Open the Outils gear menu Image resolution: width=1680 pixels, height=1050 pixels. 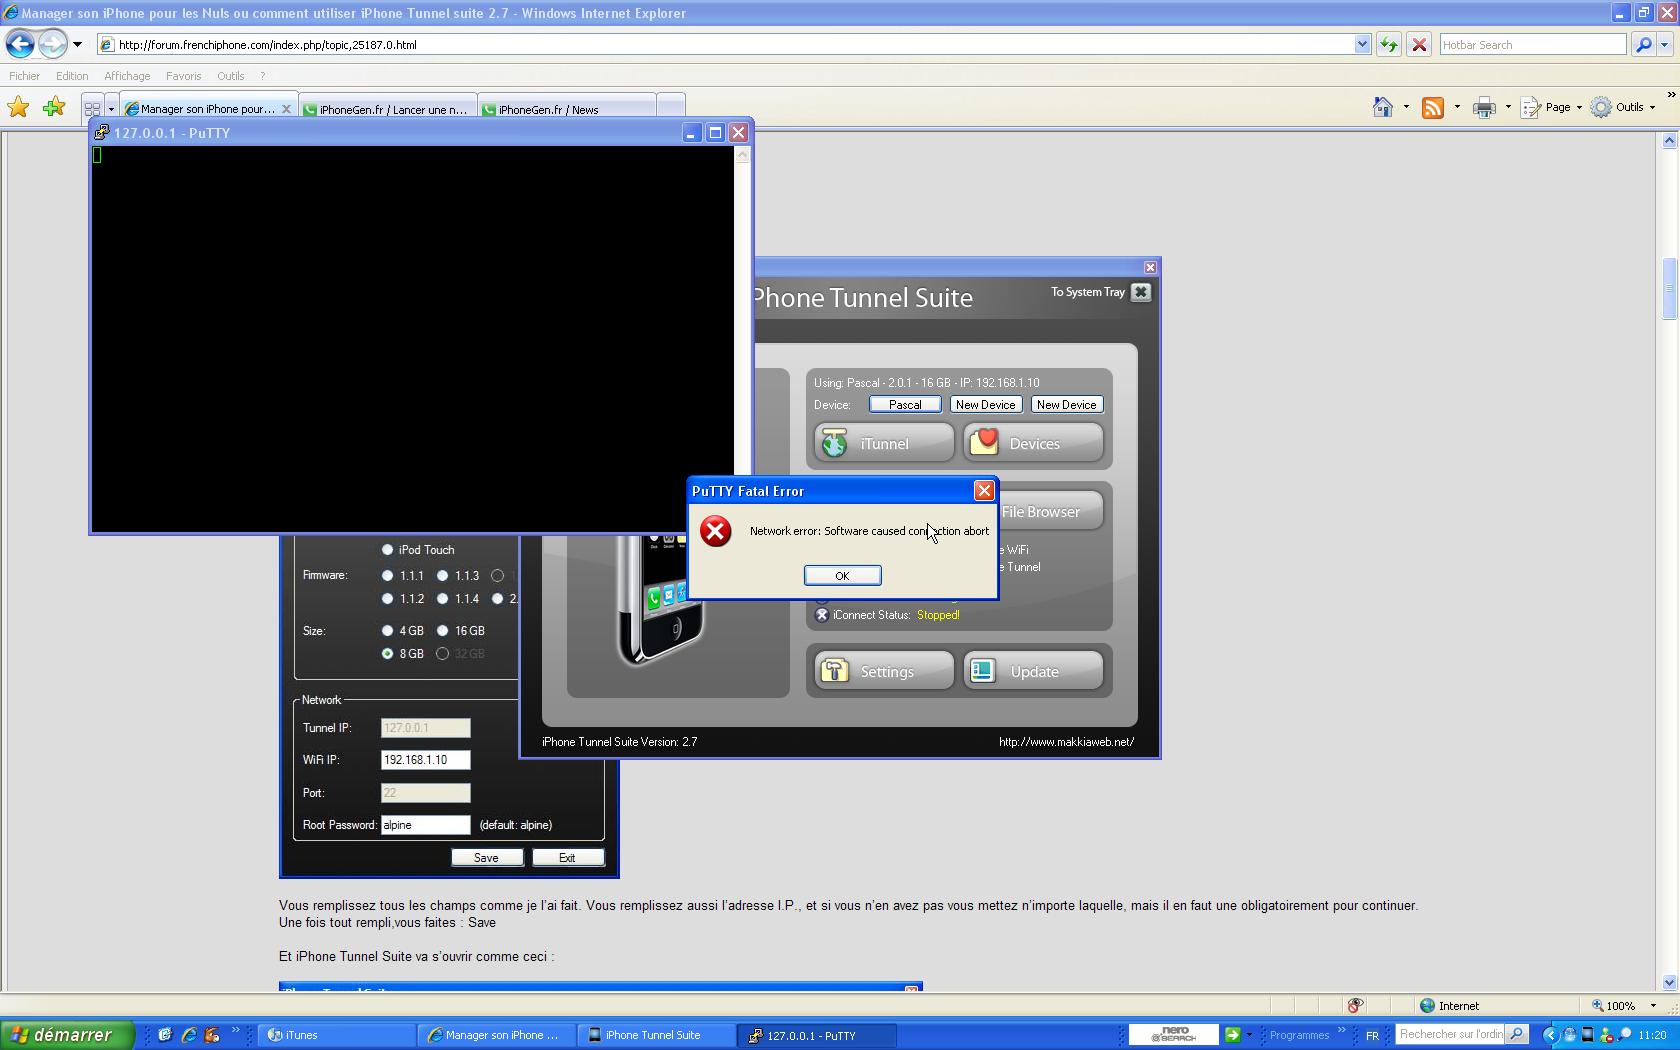click(x=1622, y=107)
